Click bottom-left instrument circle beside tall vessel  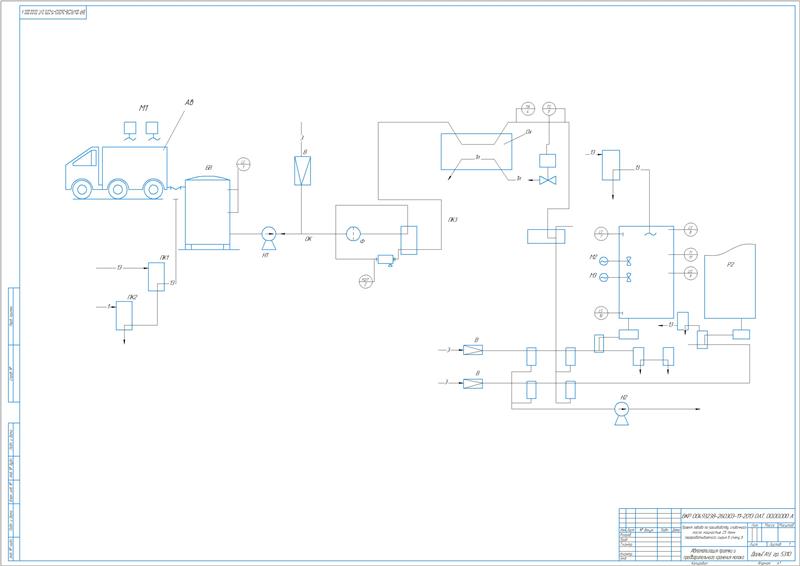[x=602, y=313]
